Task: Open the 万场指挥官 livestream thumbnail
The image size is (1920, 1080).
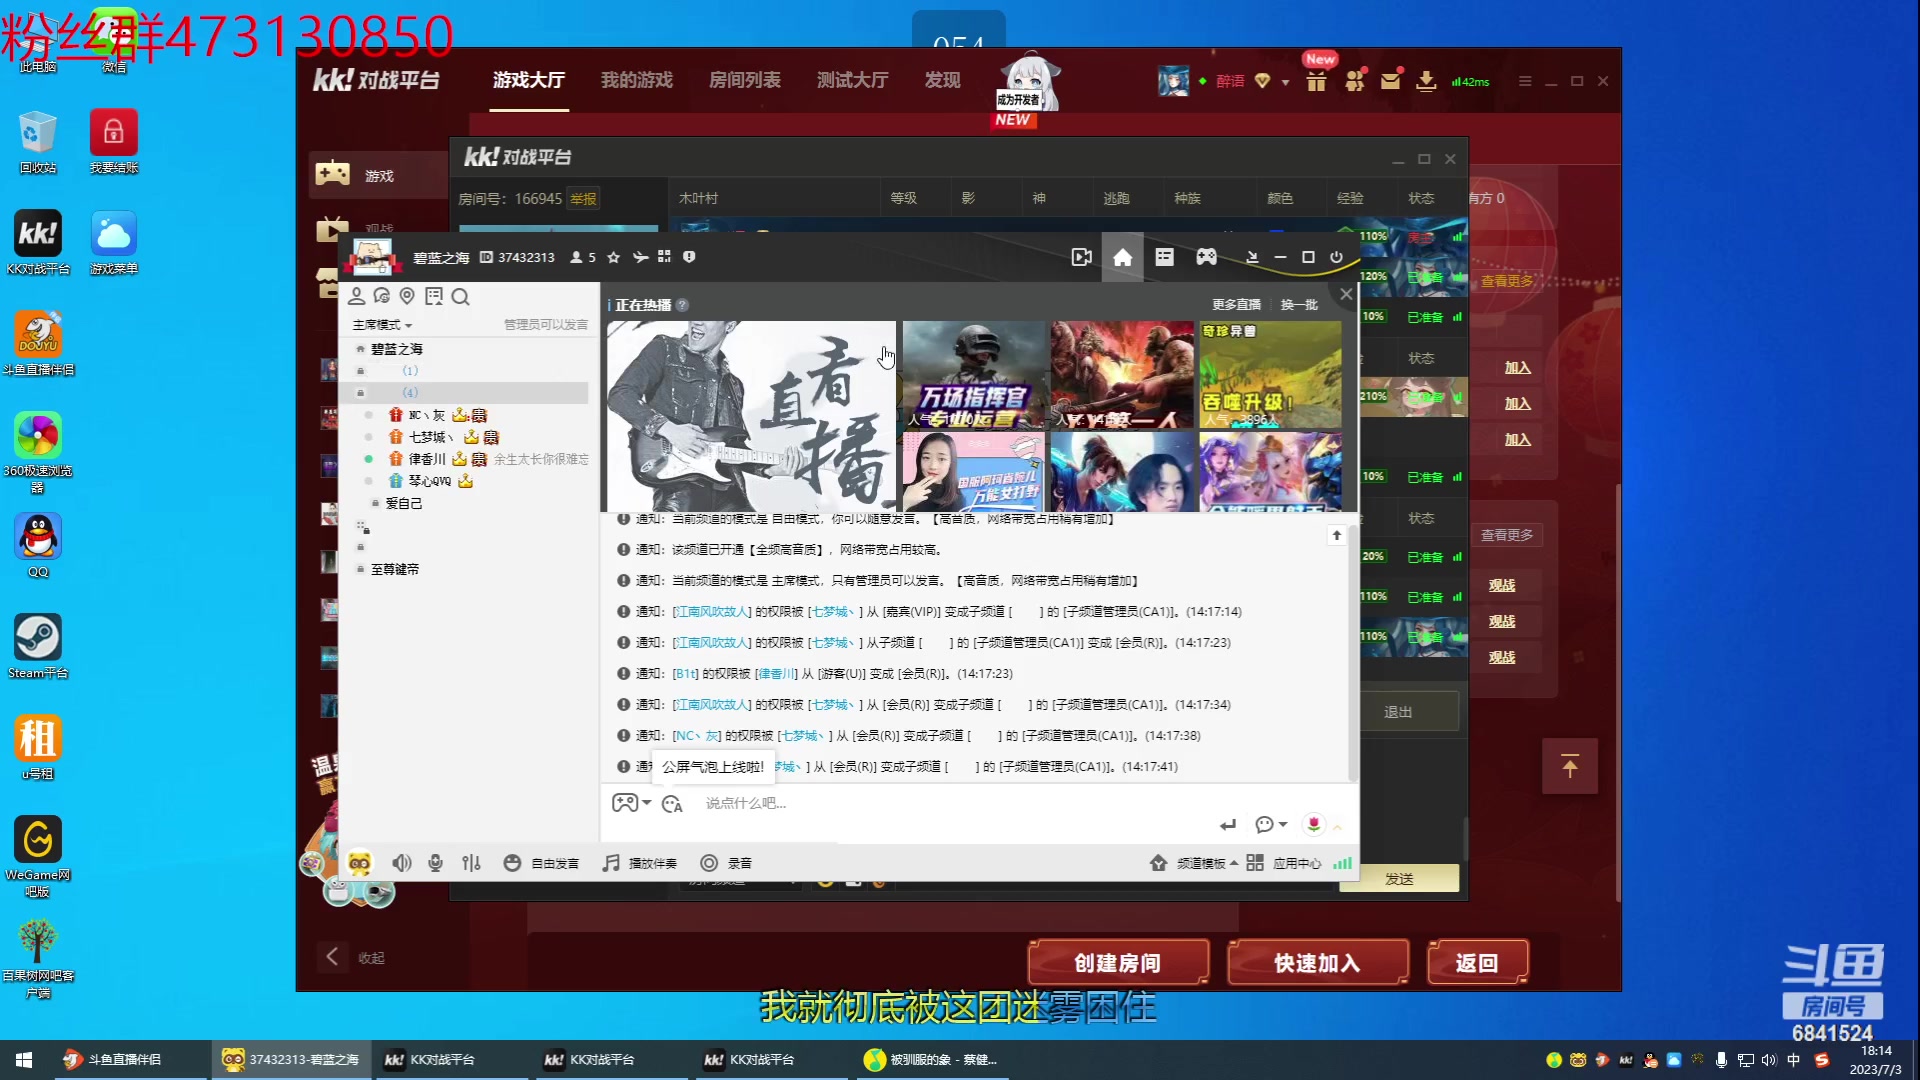Action: [973, 374]
